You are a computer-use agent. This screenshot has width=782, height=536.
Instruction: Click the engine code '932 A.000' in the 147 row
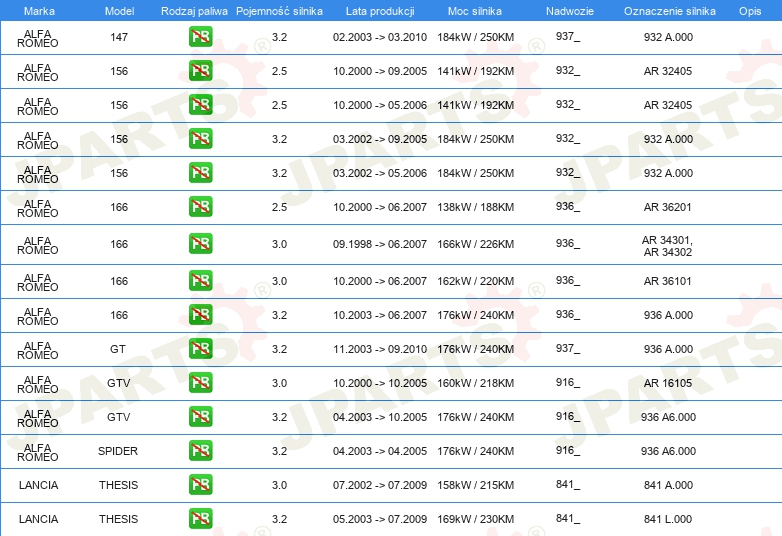[x=668, y=37]
